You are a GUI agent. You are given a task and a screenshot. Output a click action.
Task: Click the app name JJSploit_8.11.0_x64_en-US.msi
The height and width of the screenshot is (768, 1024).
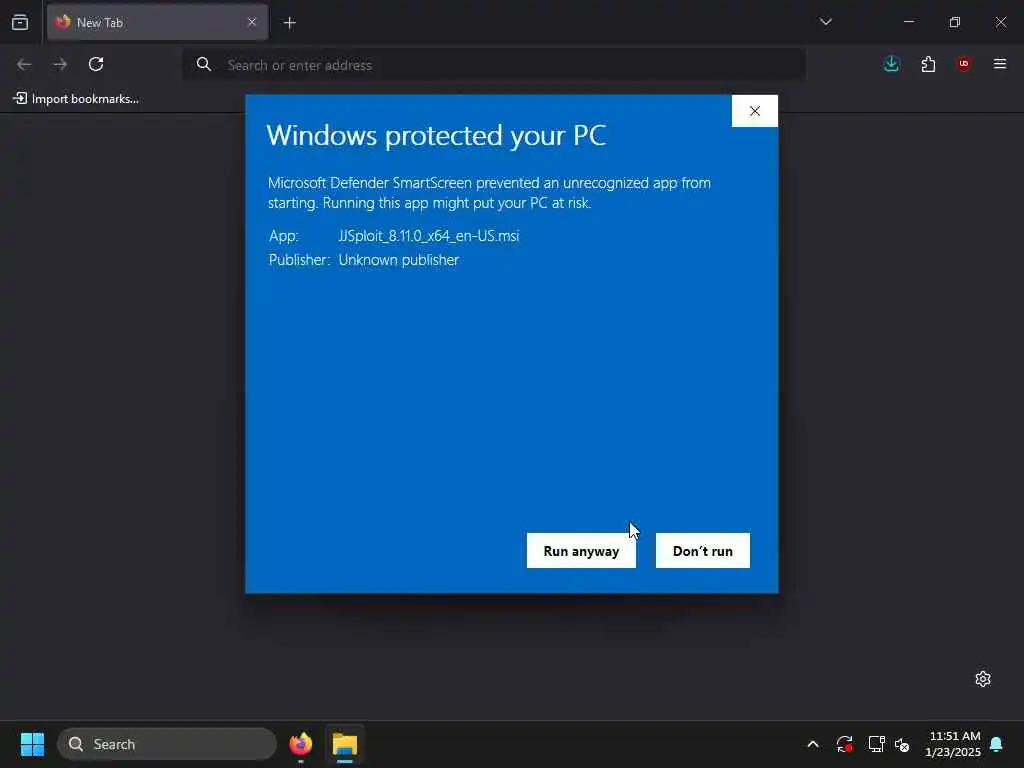[428, 236]
